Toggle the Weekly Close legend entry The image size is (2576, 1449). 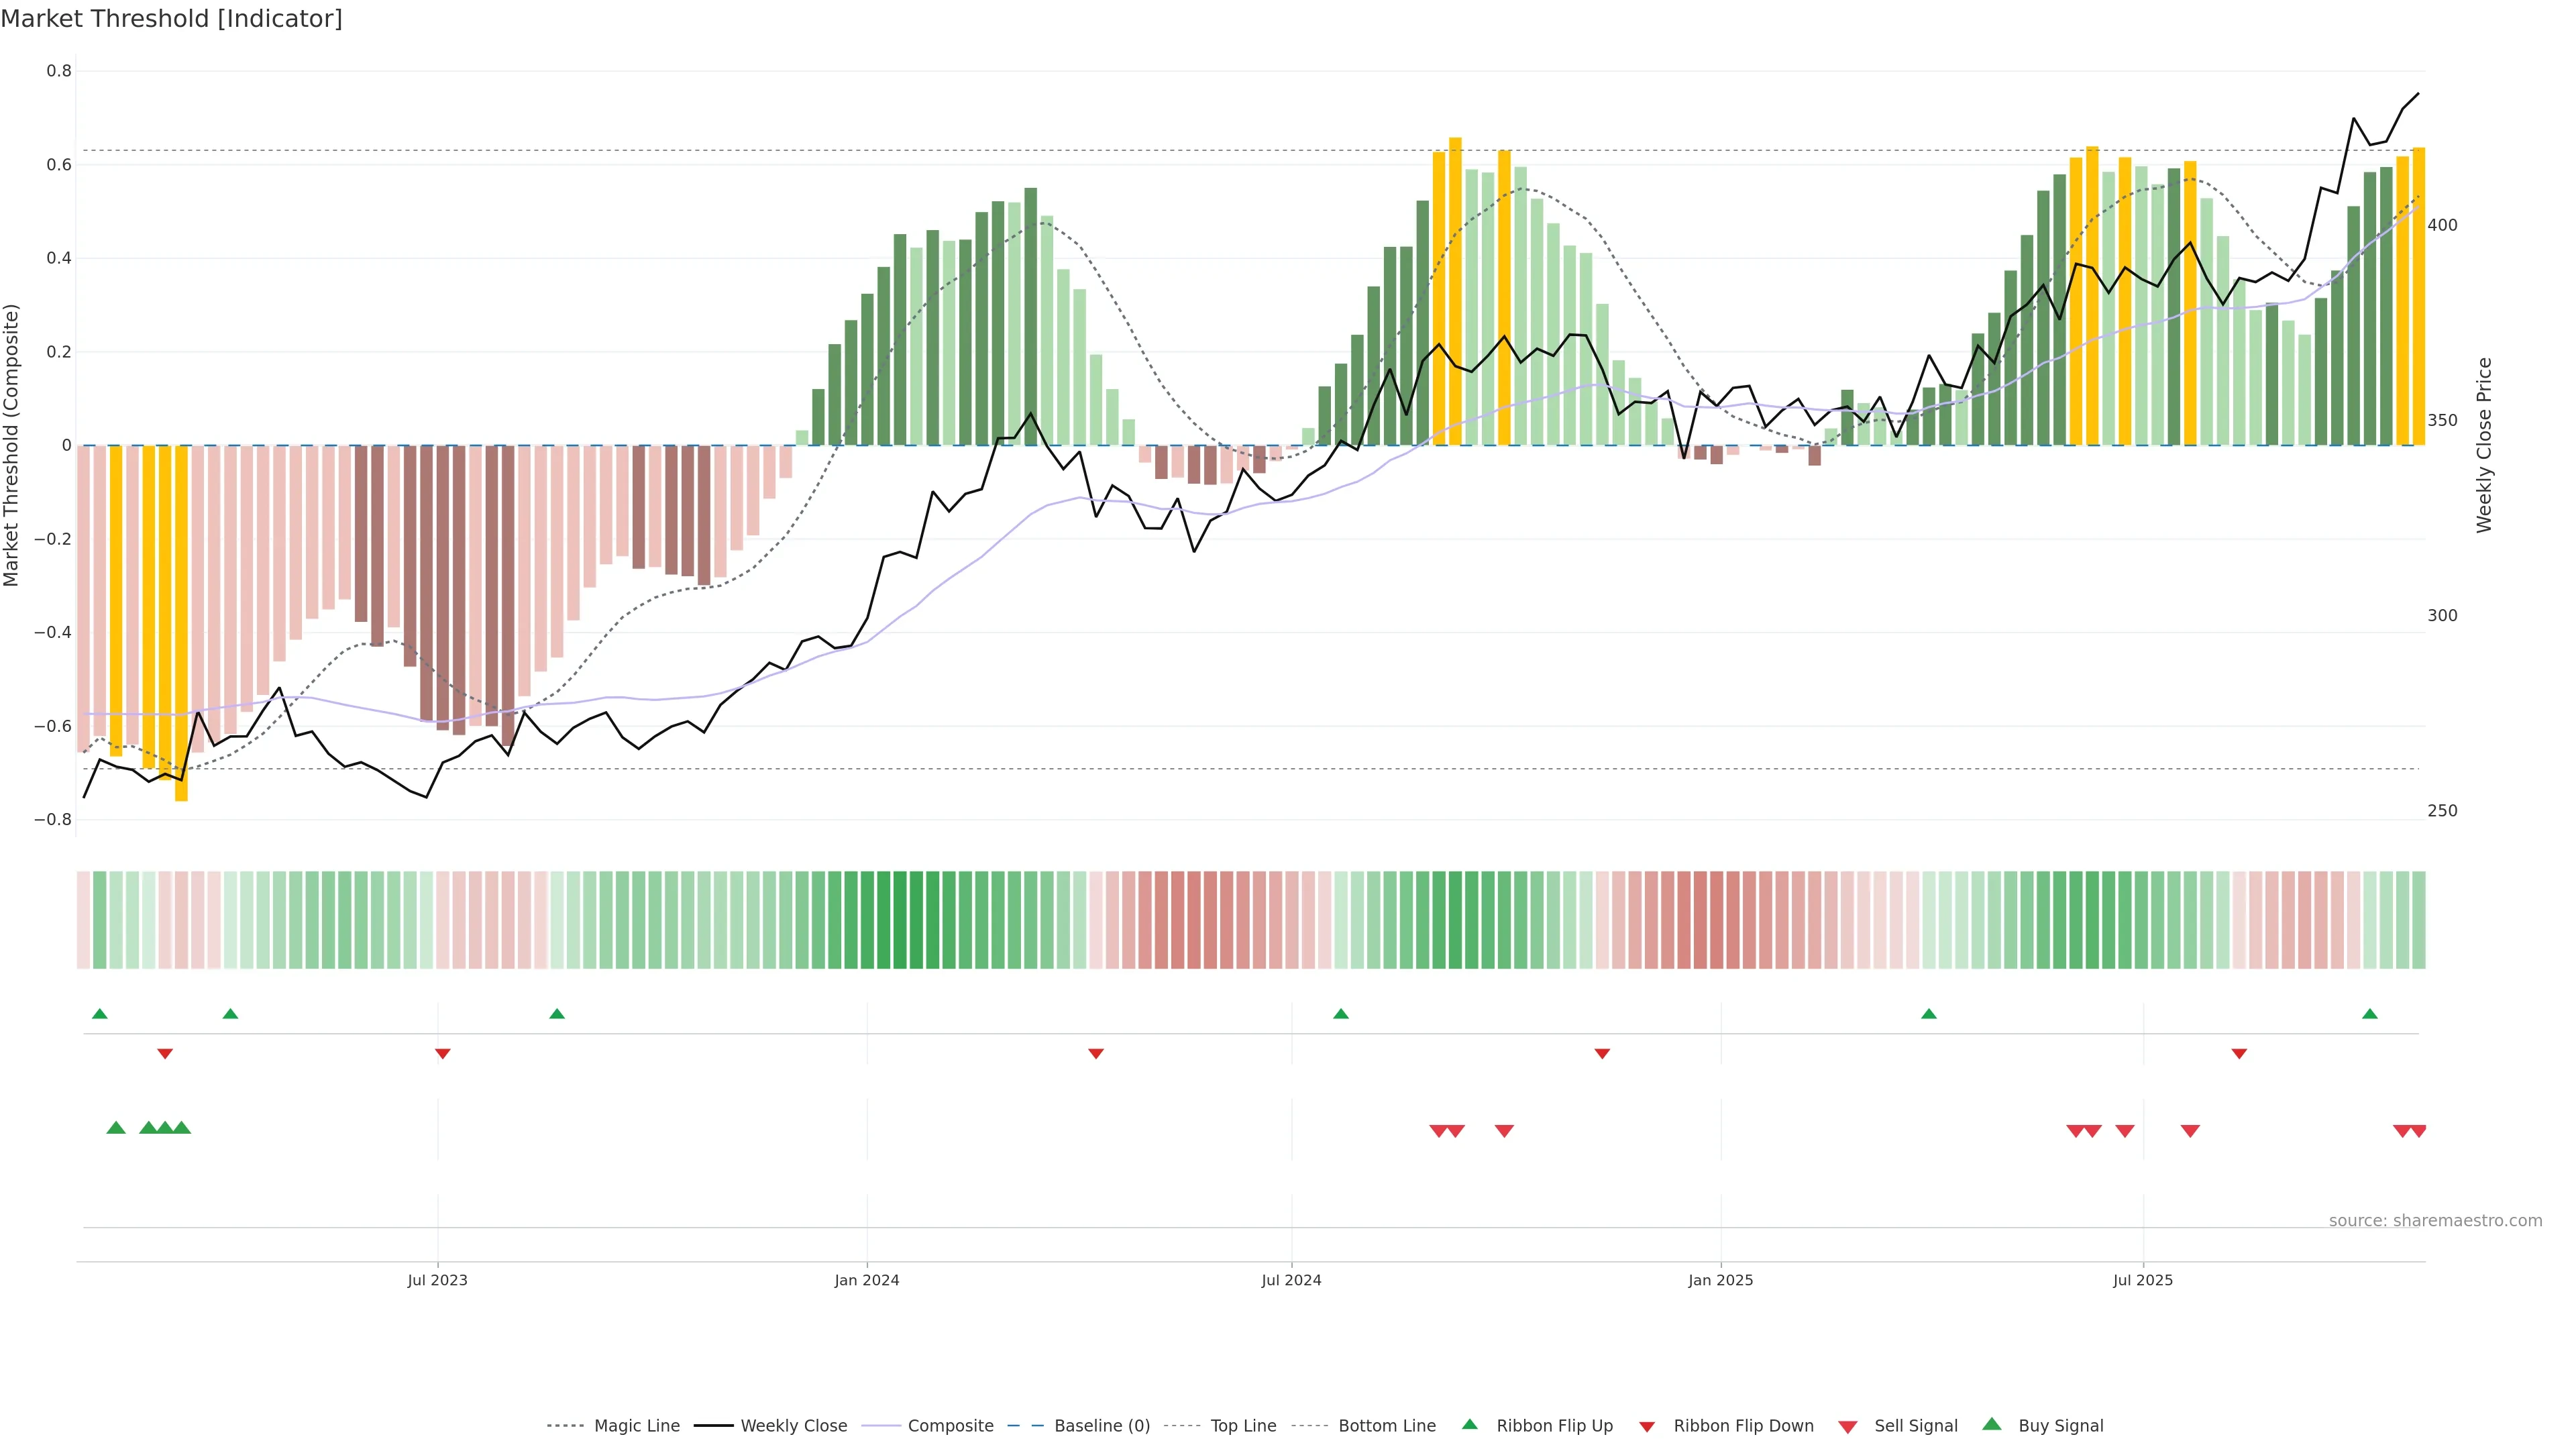pyautogui.click(x=793, y=1426)
